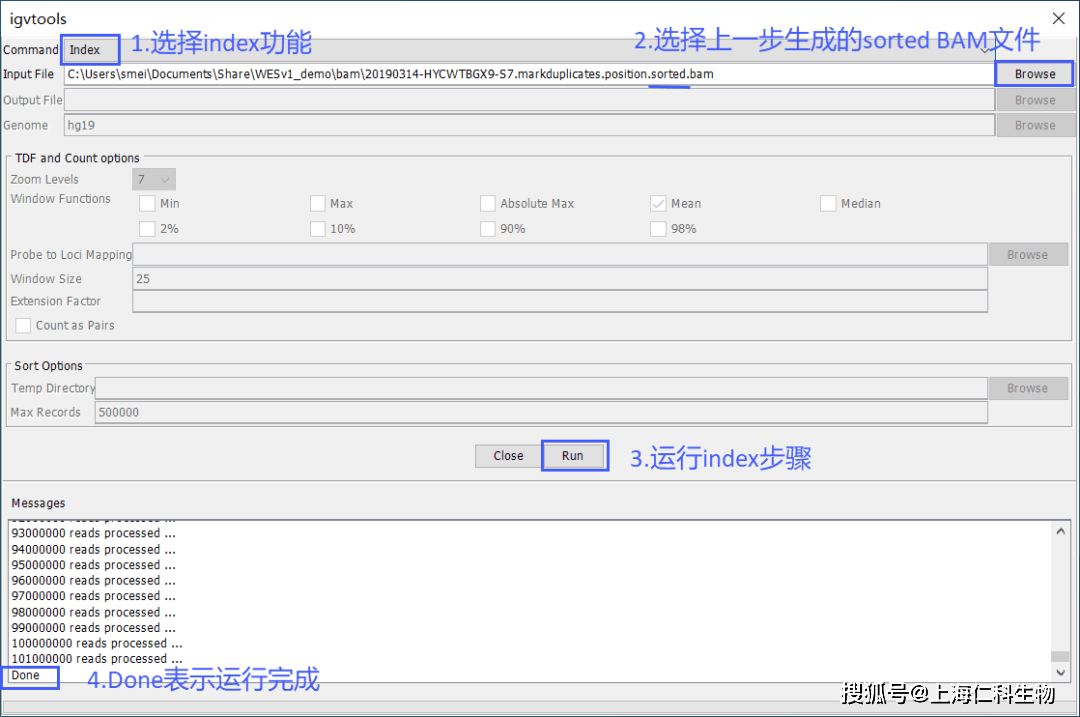Click the Window Size input field
The height and width of the screenshot is (717, 1080).
point(560,278)
